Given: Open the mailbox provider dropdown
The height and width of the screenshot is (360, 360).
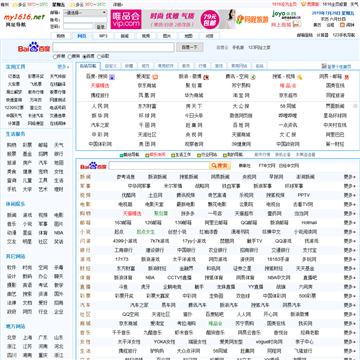Looking at the screenshot, I should point(85,13).
